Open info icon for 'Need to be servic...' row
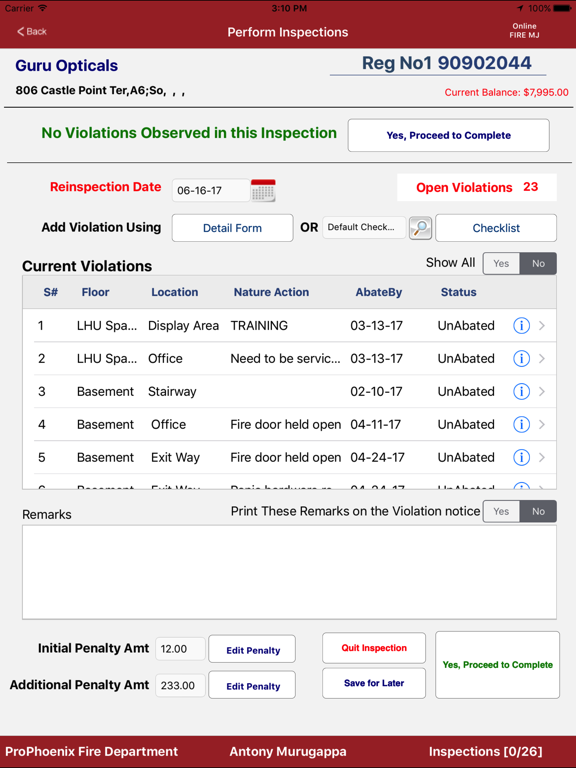This screenshot has width=576, height=768. point(521,359)
